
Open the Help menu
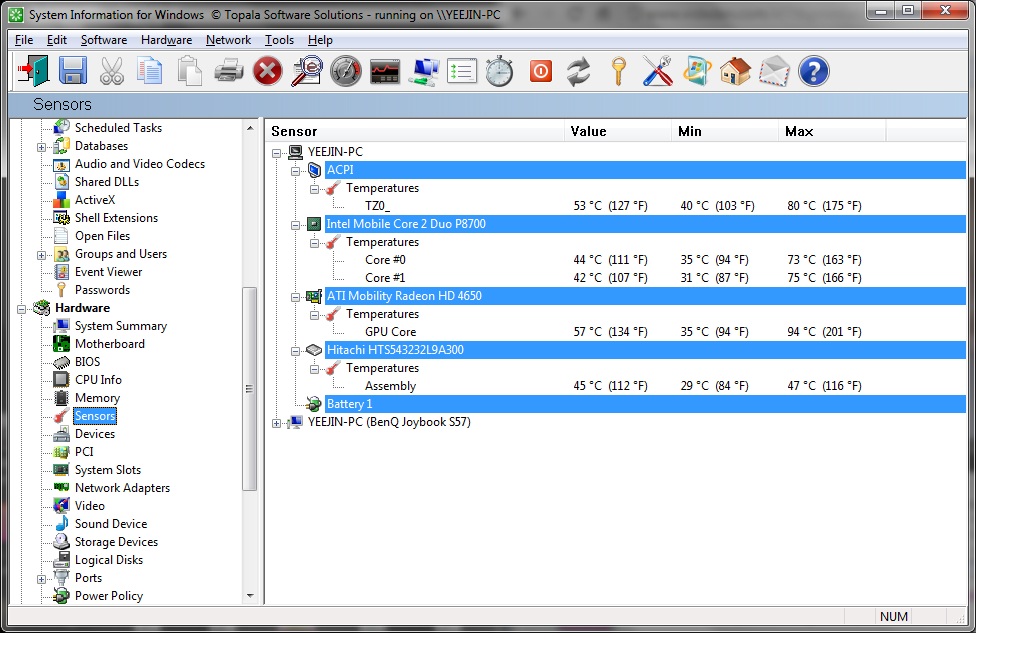click(x=320, y=40)
